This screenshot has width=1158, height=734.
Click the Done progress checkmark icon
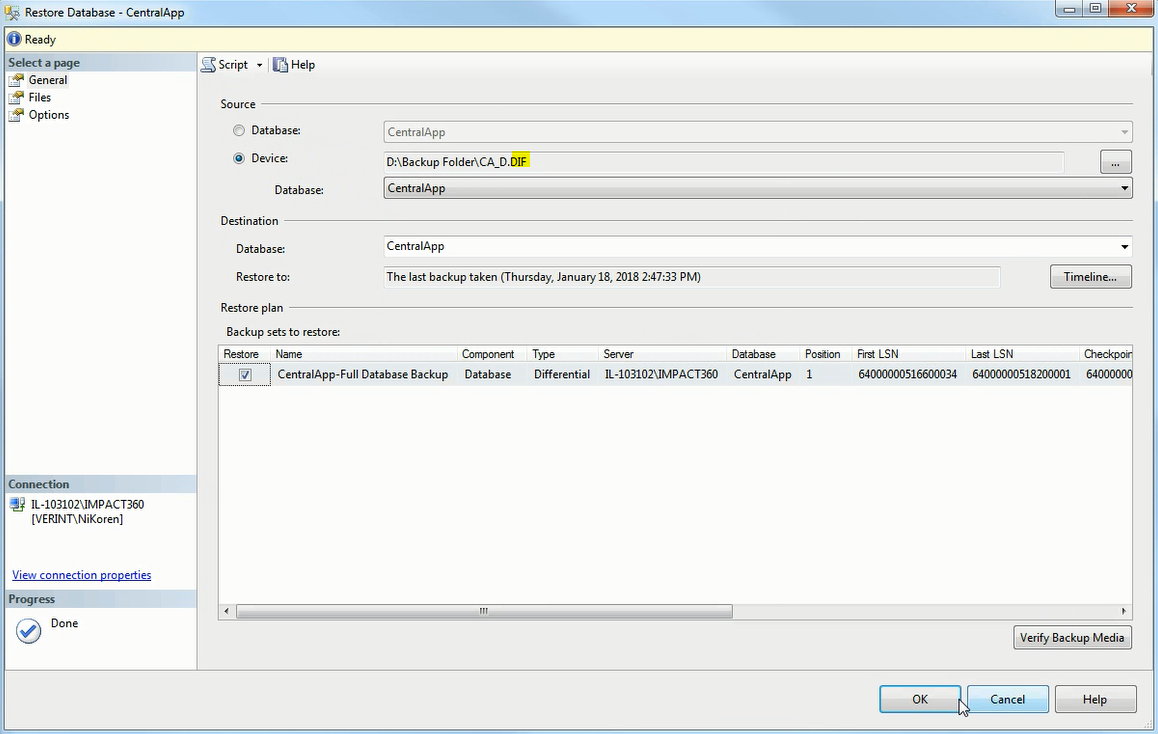pos(29,631)
